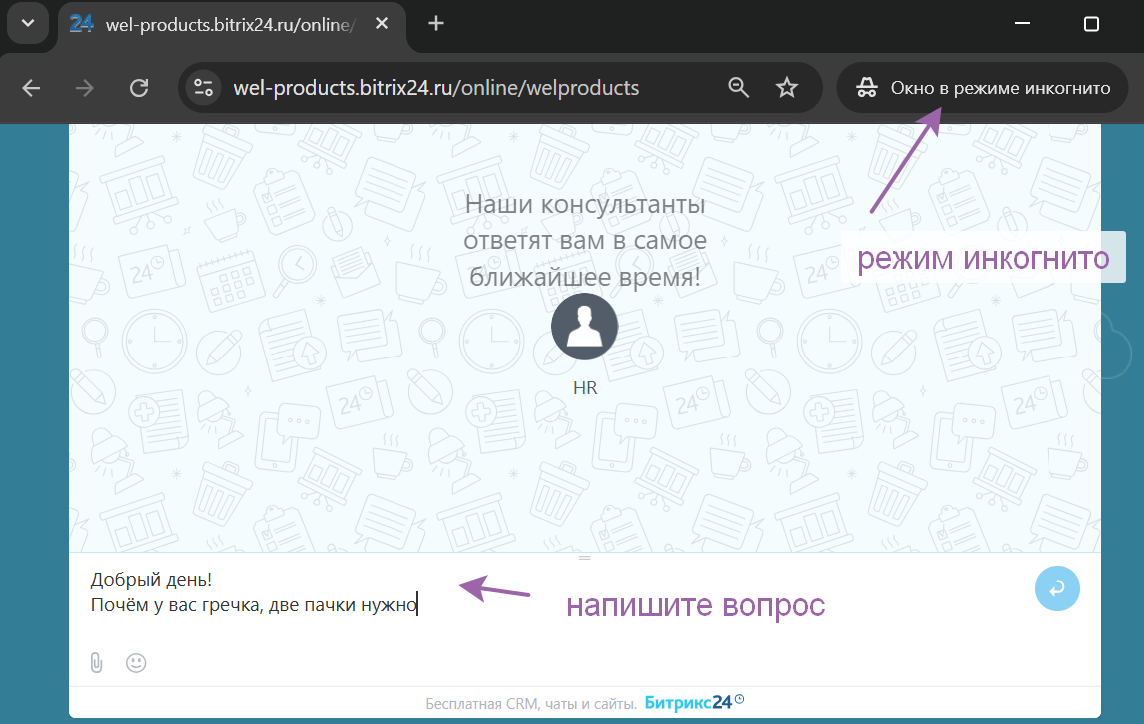
Task: Click in the browser address bar
Action: (435, 88)
